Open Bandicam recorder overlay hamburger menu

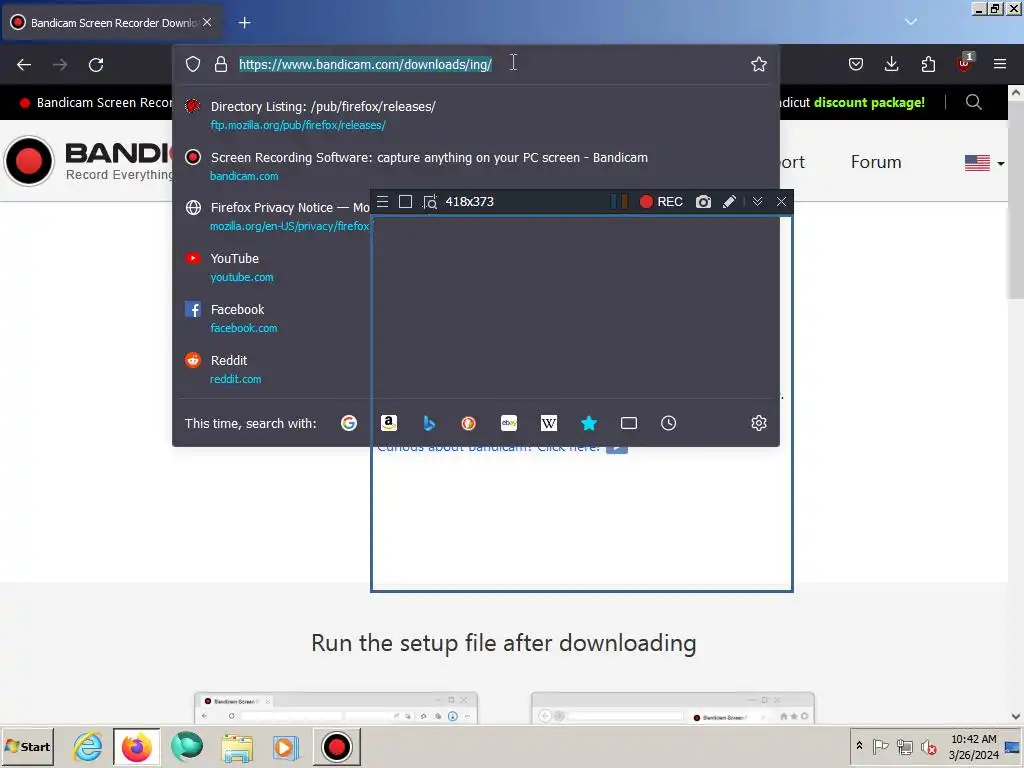[383, 202]
